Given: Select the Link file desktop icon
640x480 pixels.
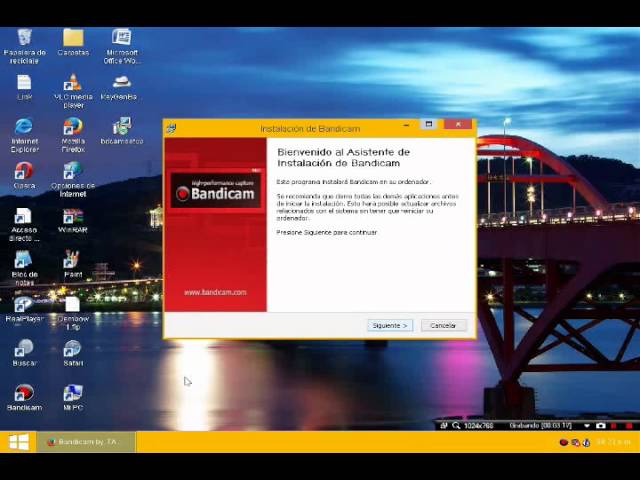Looking at the screenshot, I should [x=24, y=87].
